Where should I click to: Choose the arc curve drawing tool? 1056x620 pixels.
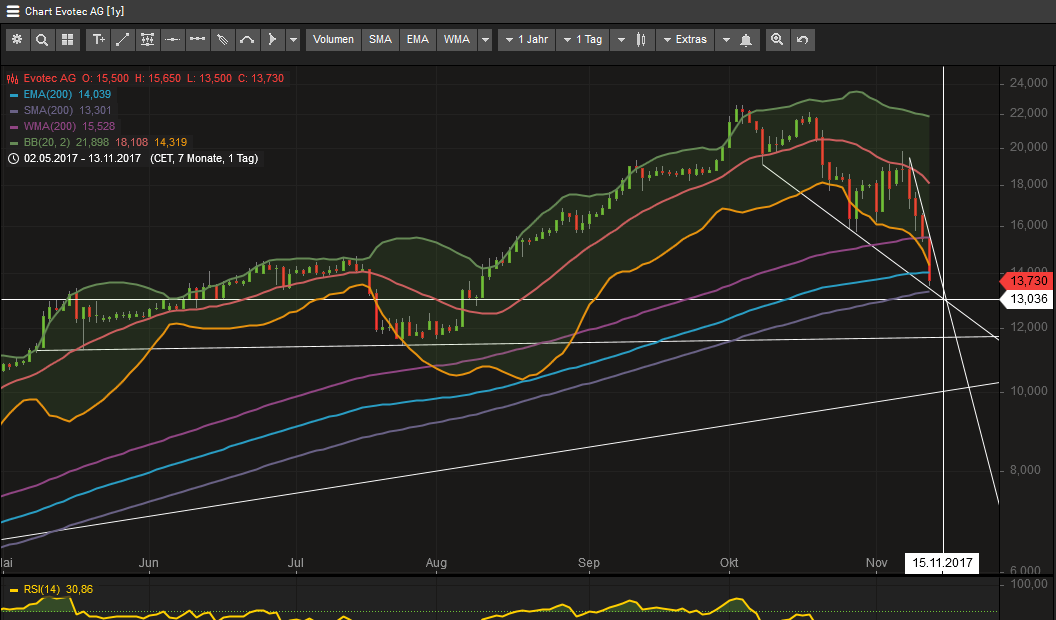tap(247, 40)
